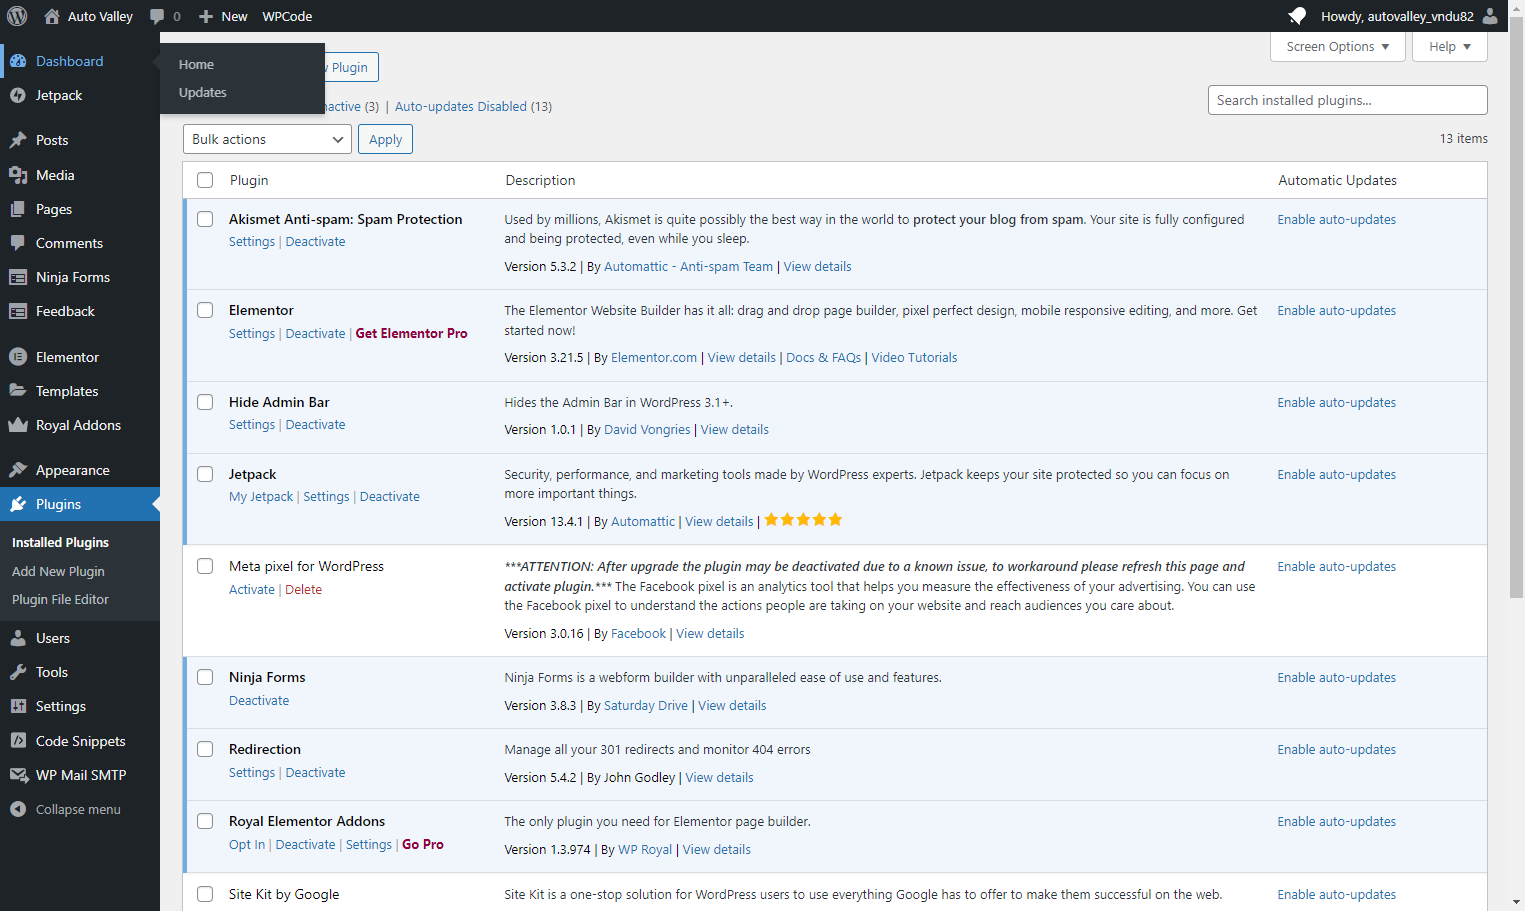Click the Users icon in sidebar

pyautogui.click(x=18, y=638)
